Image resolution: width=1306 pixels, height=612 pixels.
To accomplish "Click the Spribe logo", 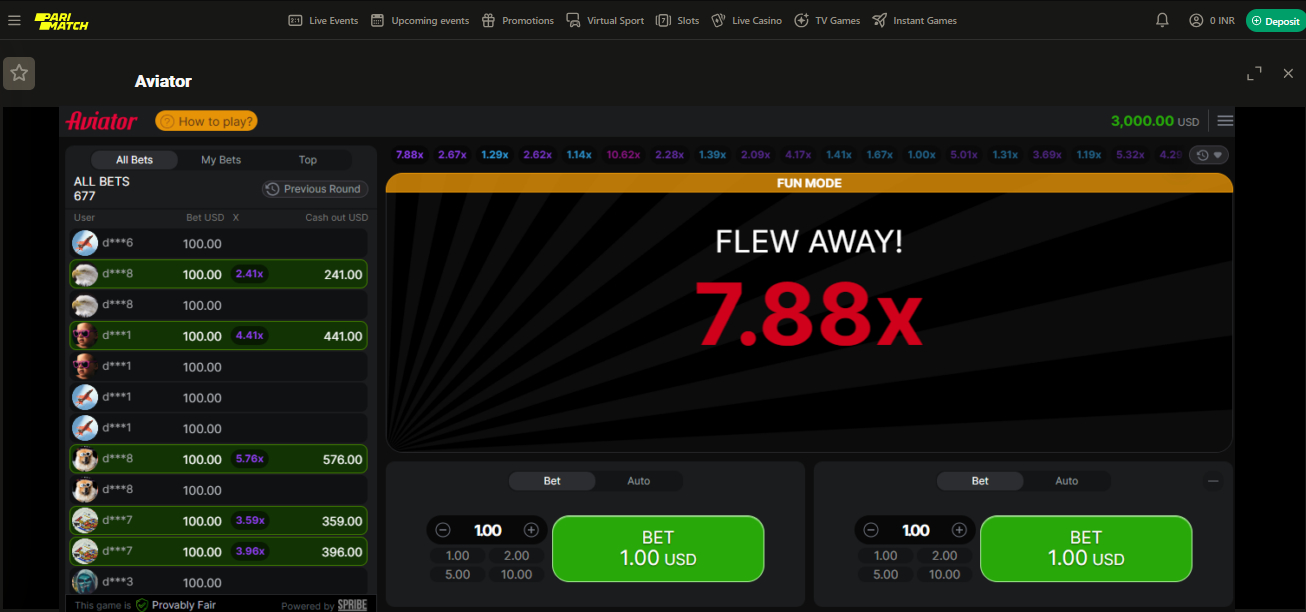I will (352, 605).
